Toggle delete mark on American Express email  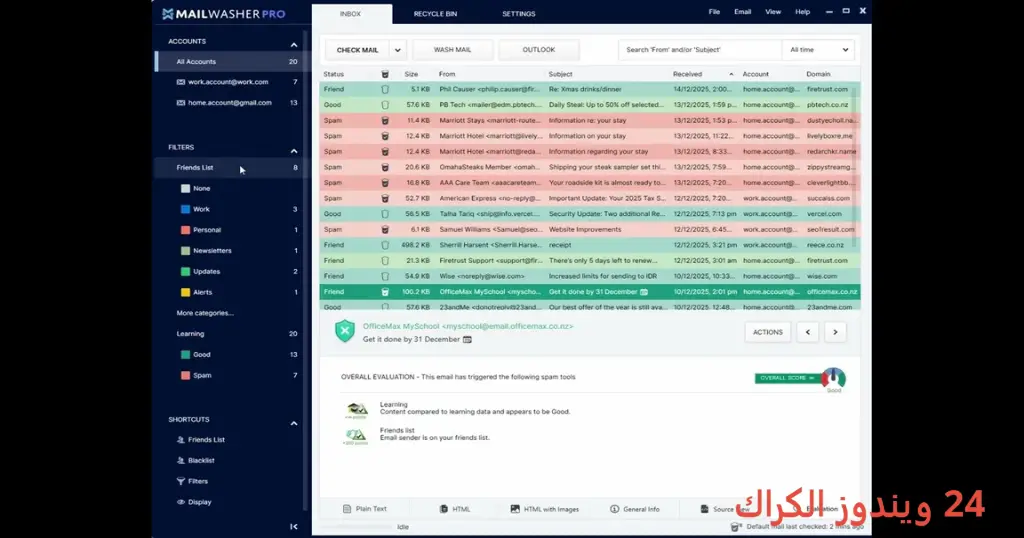(385, 198)
